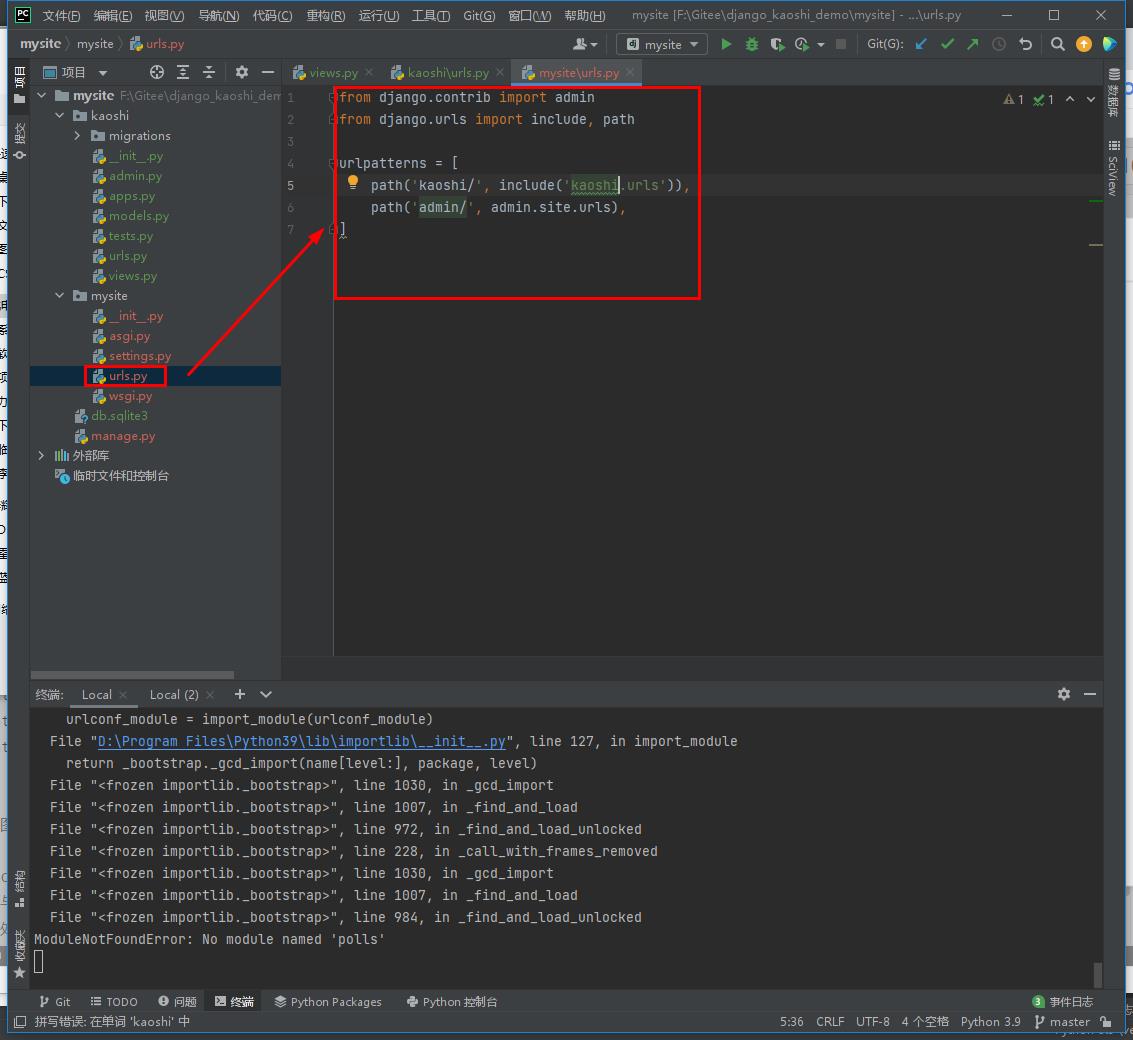Open project panel settings gear
This screenshot has width=1133, height=1040.
(x=241, y=72)
